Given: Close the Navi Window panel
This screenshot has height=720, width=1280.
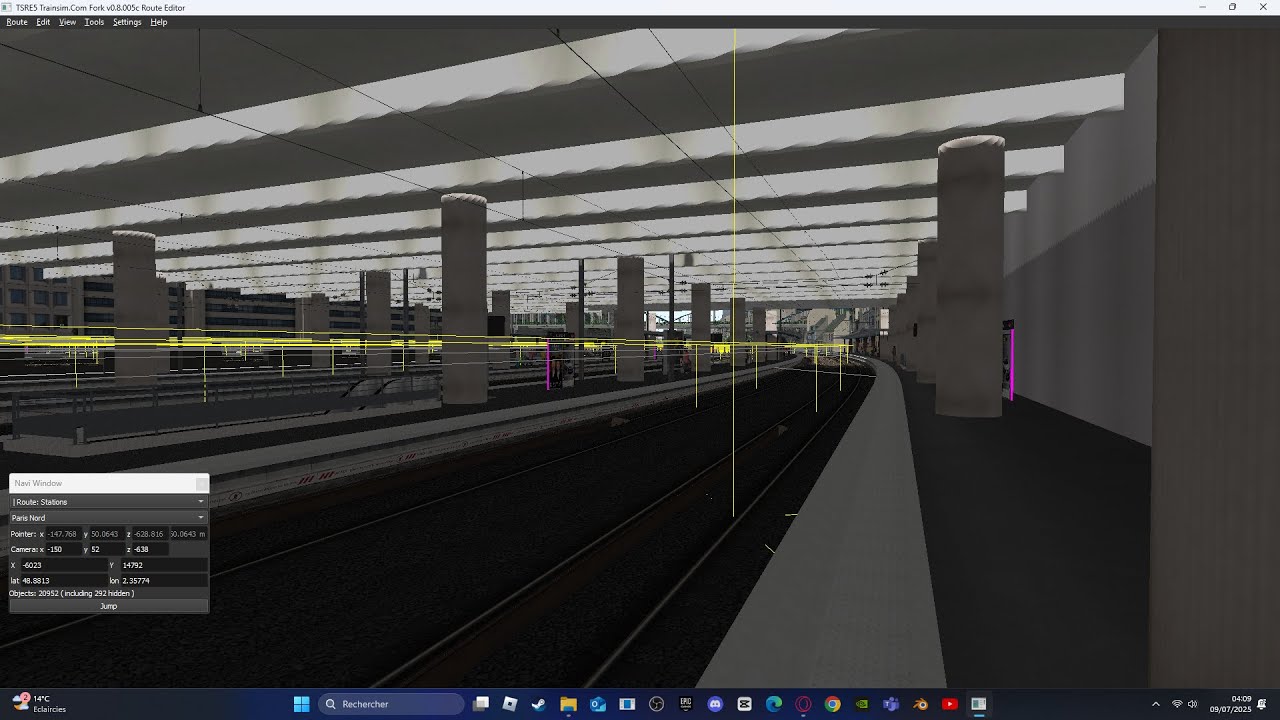Looking at the screenshot, I should tap(201, 483).
